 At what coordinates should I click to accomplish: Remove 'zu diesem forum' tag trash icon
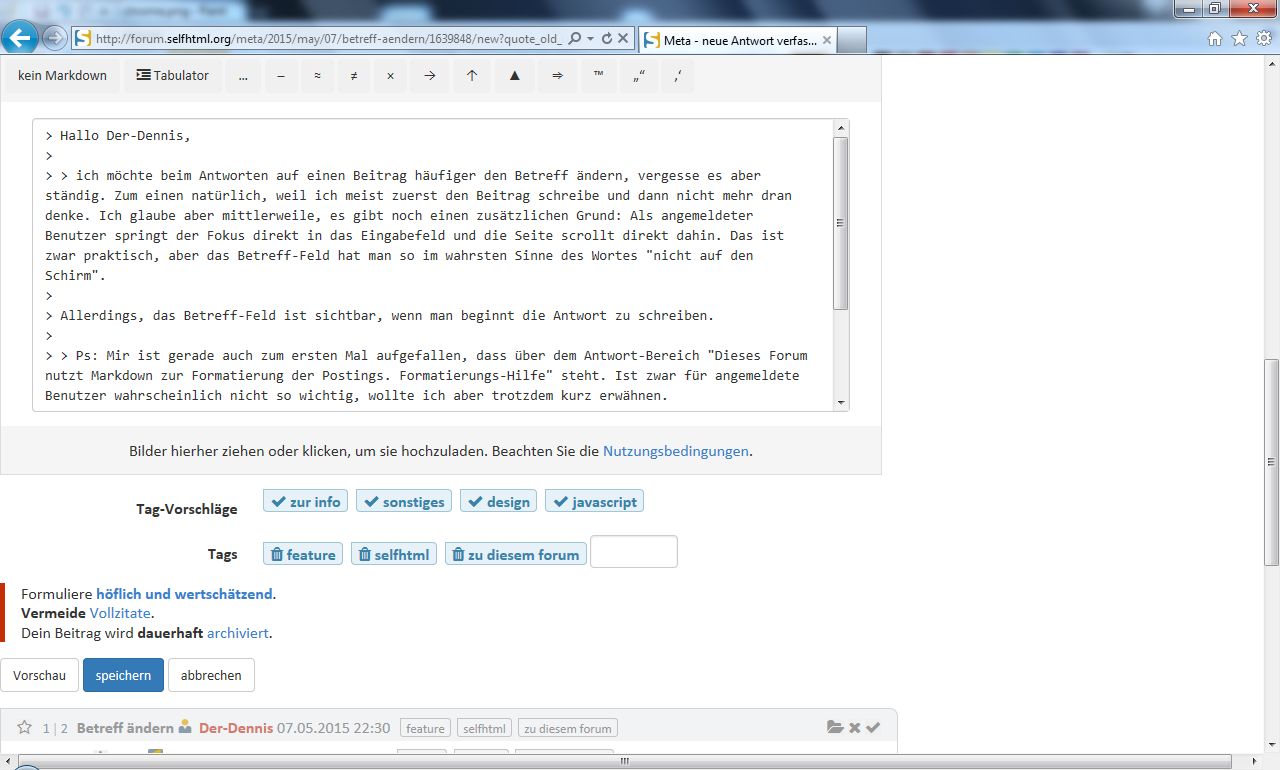pos(458,554)
